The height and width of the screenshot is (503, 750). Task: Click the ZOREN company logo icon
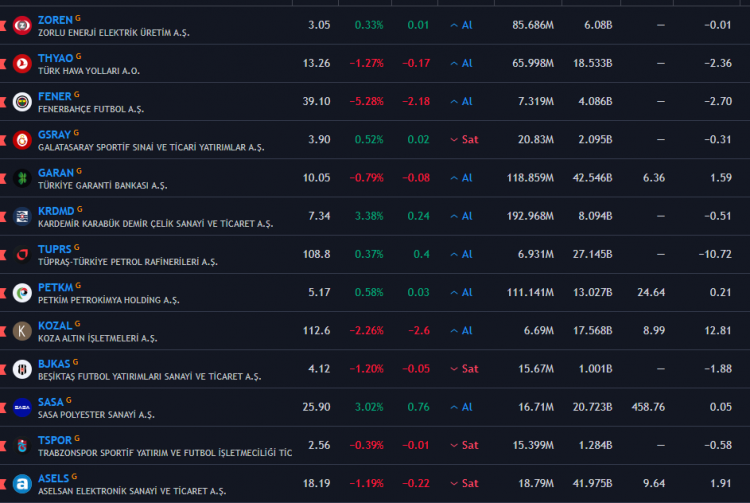(x=22, y=25)
